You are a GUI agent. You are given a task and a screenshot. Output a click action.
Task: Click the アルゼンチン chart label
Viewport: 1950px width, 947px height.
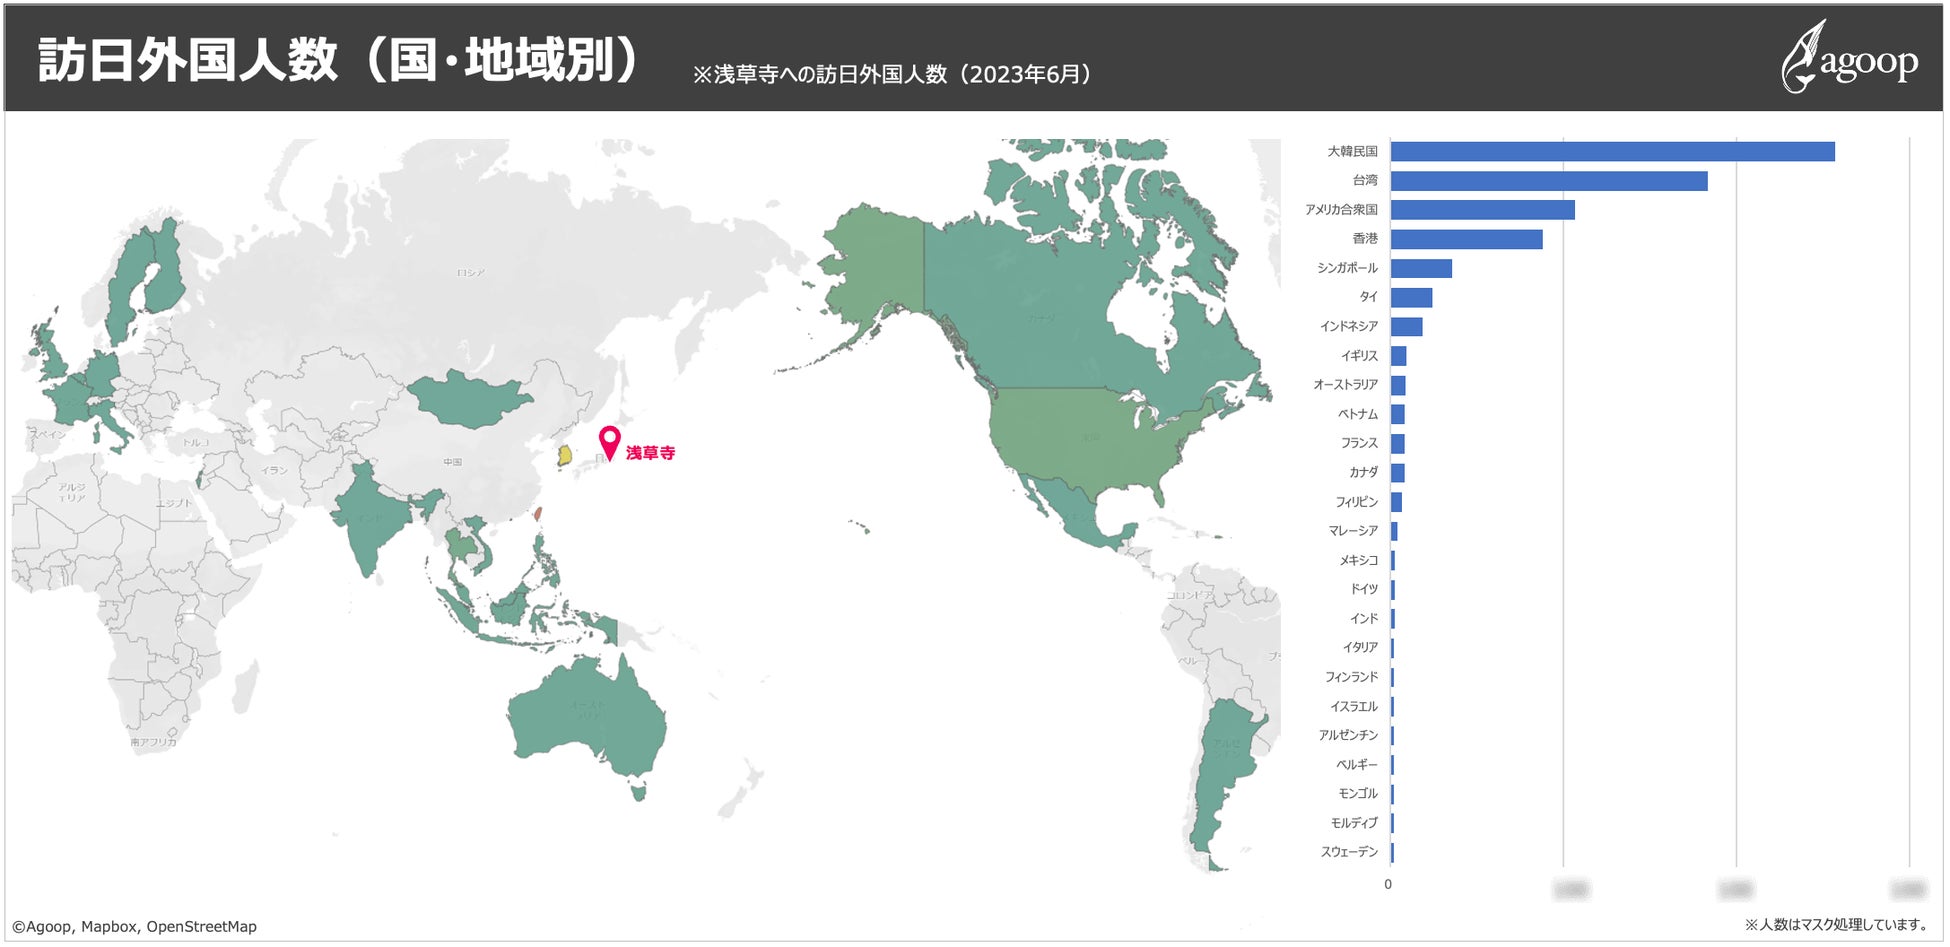point(1348,735)
